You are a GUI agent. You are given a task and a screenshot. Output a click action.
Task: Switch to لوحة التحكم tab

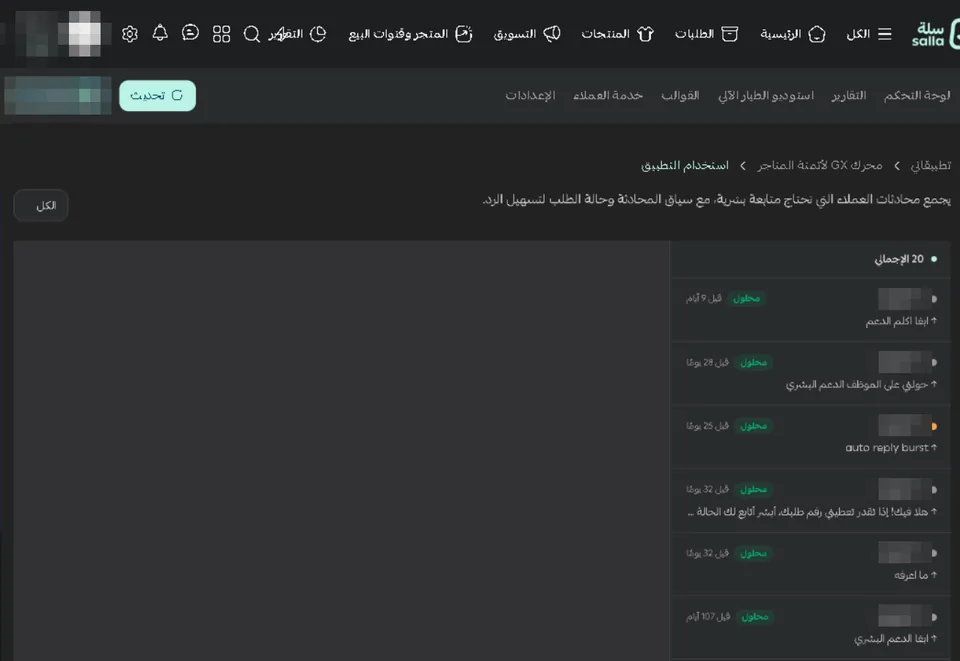point(917,95)
